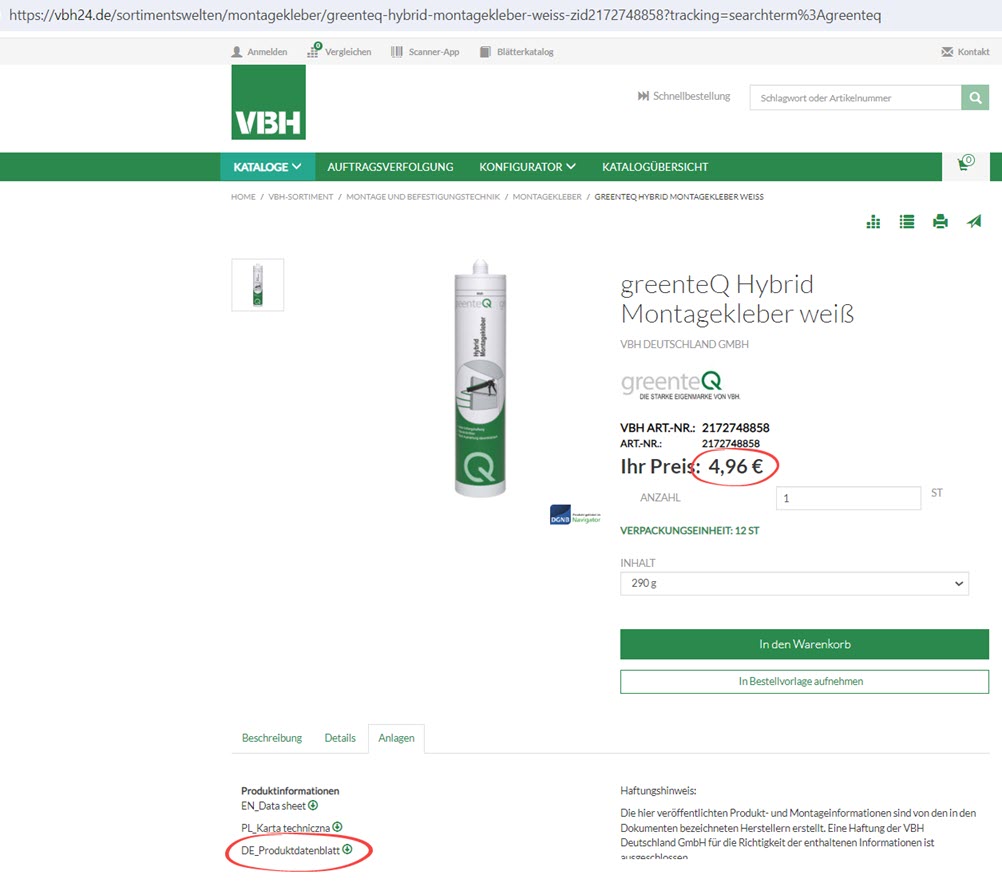Click the large product cartridge image
The width and height of the screenshot is (1002, 883).
coord(480,378)
